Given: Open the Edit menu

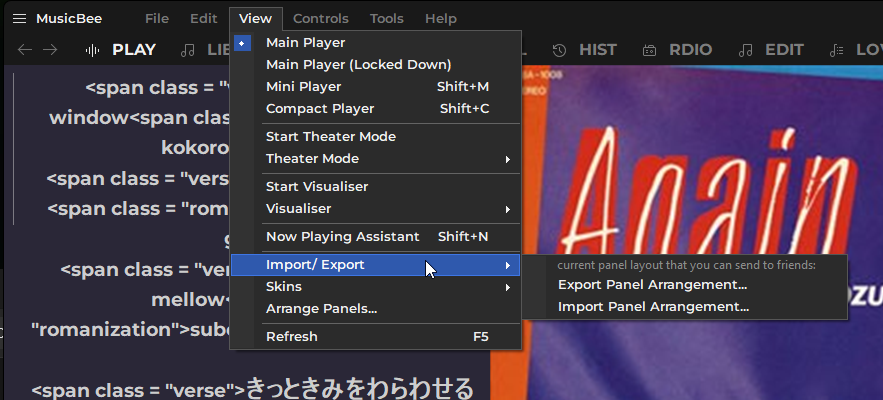Looking at the screenshot, I should (x=203, y=19).
